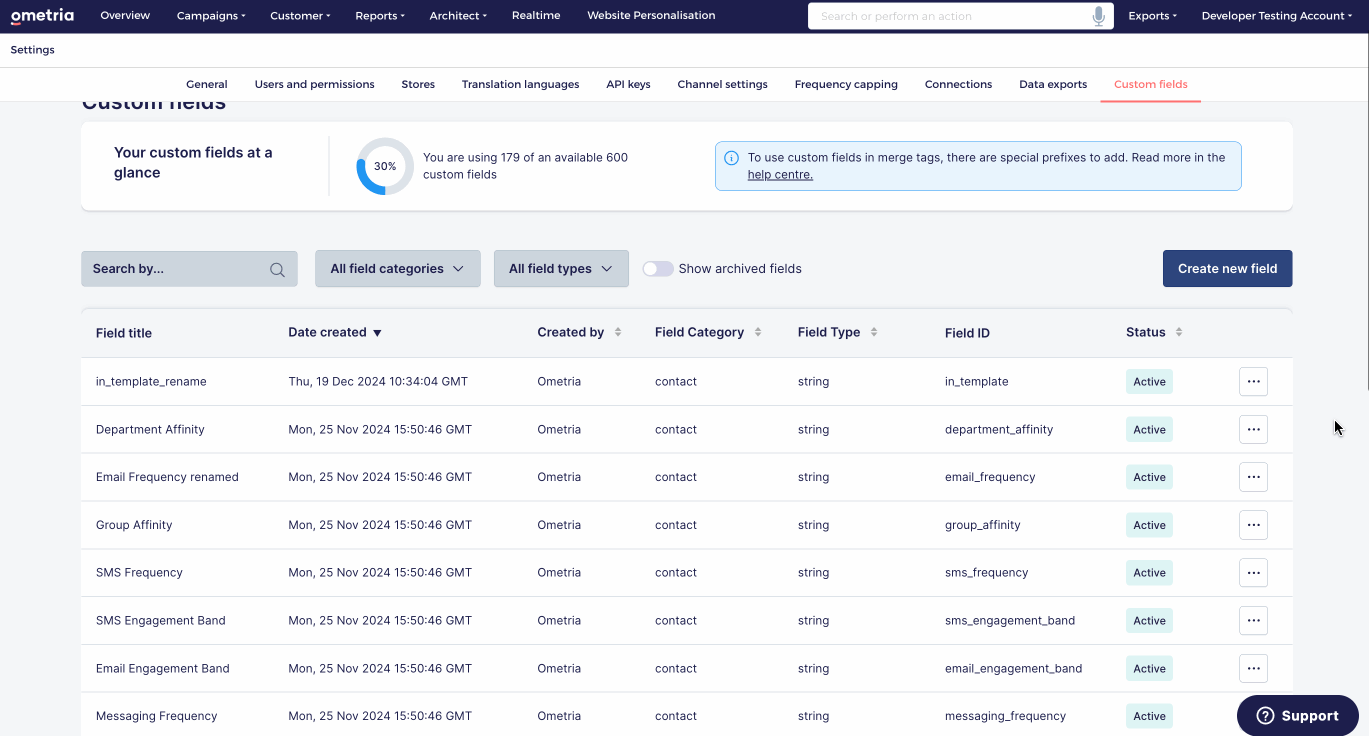Sort by Date created arrow
The height and width of the screenshot is (736, 1369).
click(x=377, y=333)
